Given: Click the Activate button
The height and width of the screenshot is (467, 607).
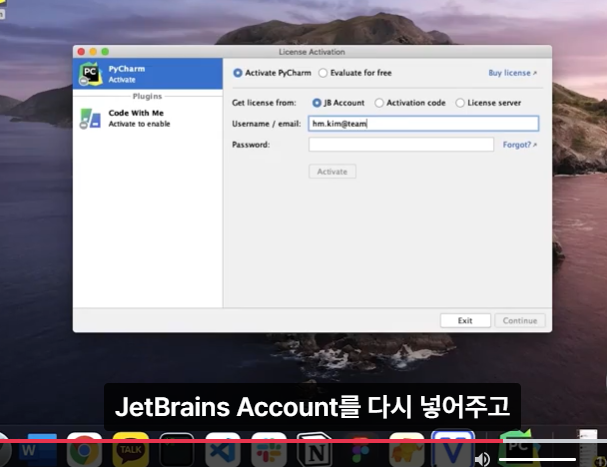Looking at the screenshot, I should tap(332, 172).
